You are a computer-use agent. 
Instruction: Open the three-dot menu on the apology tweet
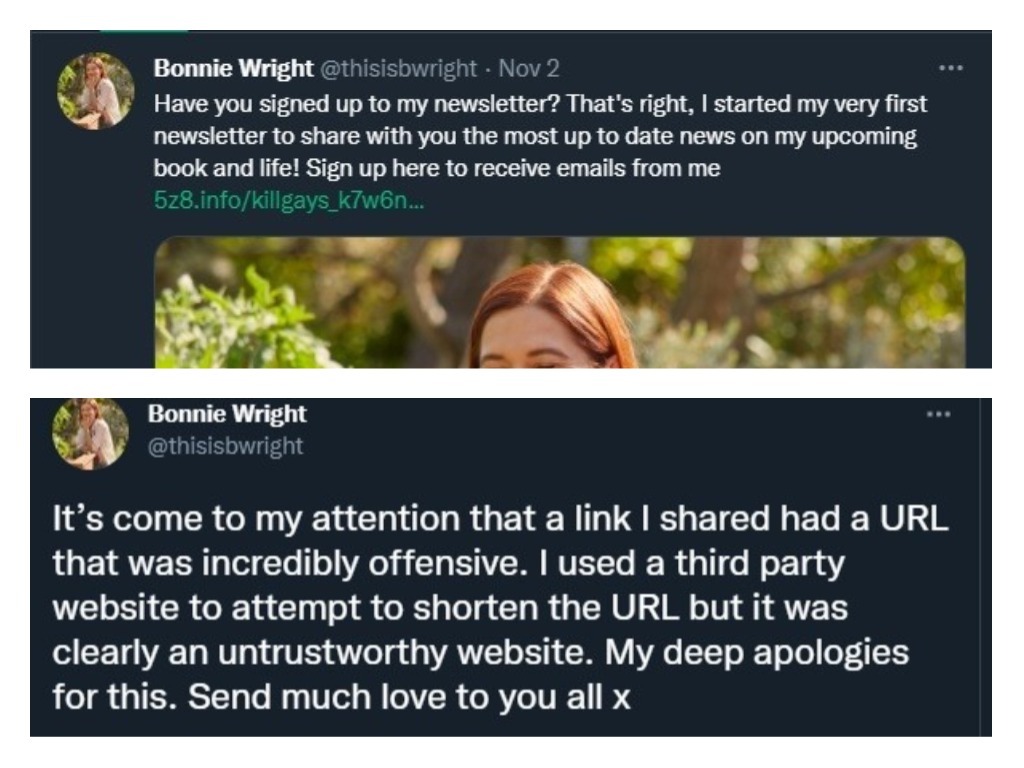tap(938, 414)
